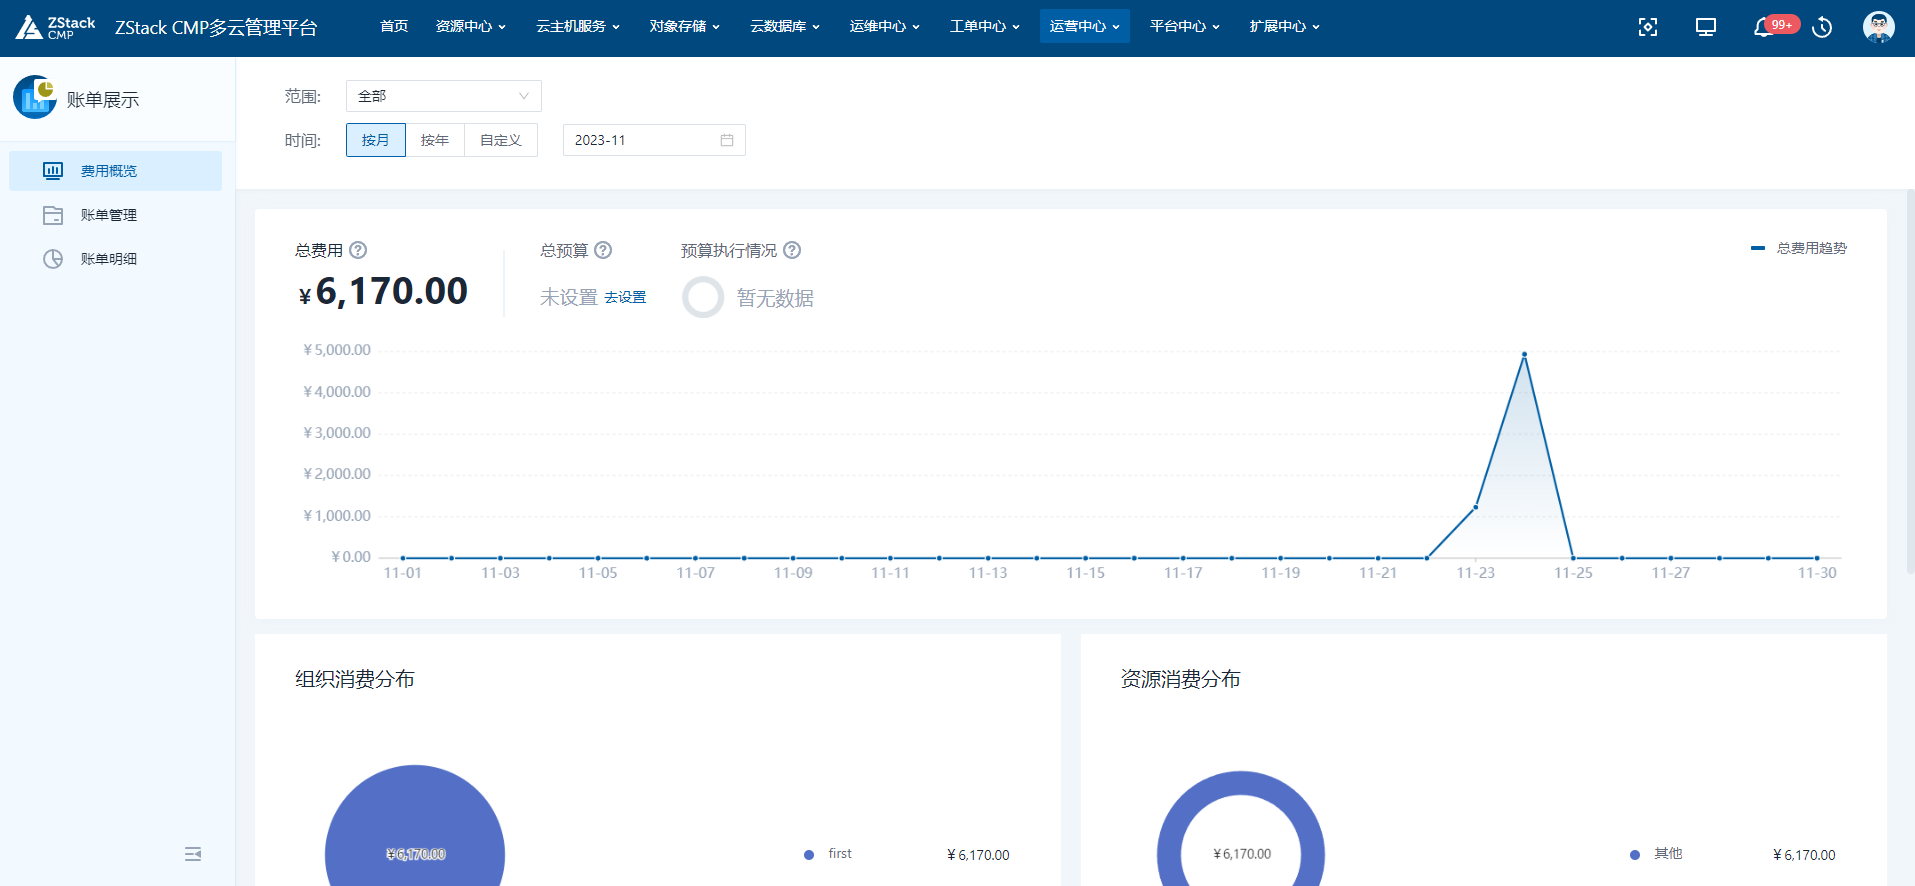Collapse the sidebar using bottom menu icon
This screenshot has width=1915, height=886.
[x=193, y=854]
